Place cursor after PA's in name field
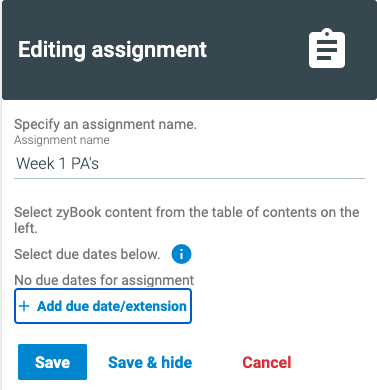The image size is (377, 390). coord(100,164)
